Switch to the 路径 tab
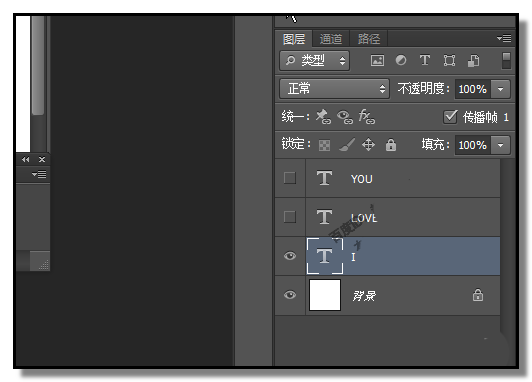The width and height of the screenshot is (532, 382). pos(369,39)
